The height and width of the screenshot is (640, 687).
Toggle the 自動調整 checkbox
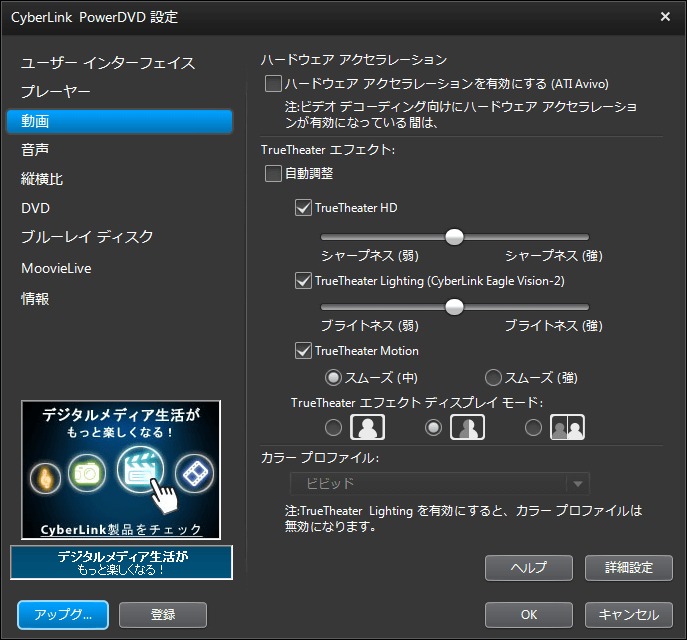point(273,173)
